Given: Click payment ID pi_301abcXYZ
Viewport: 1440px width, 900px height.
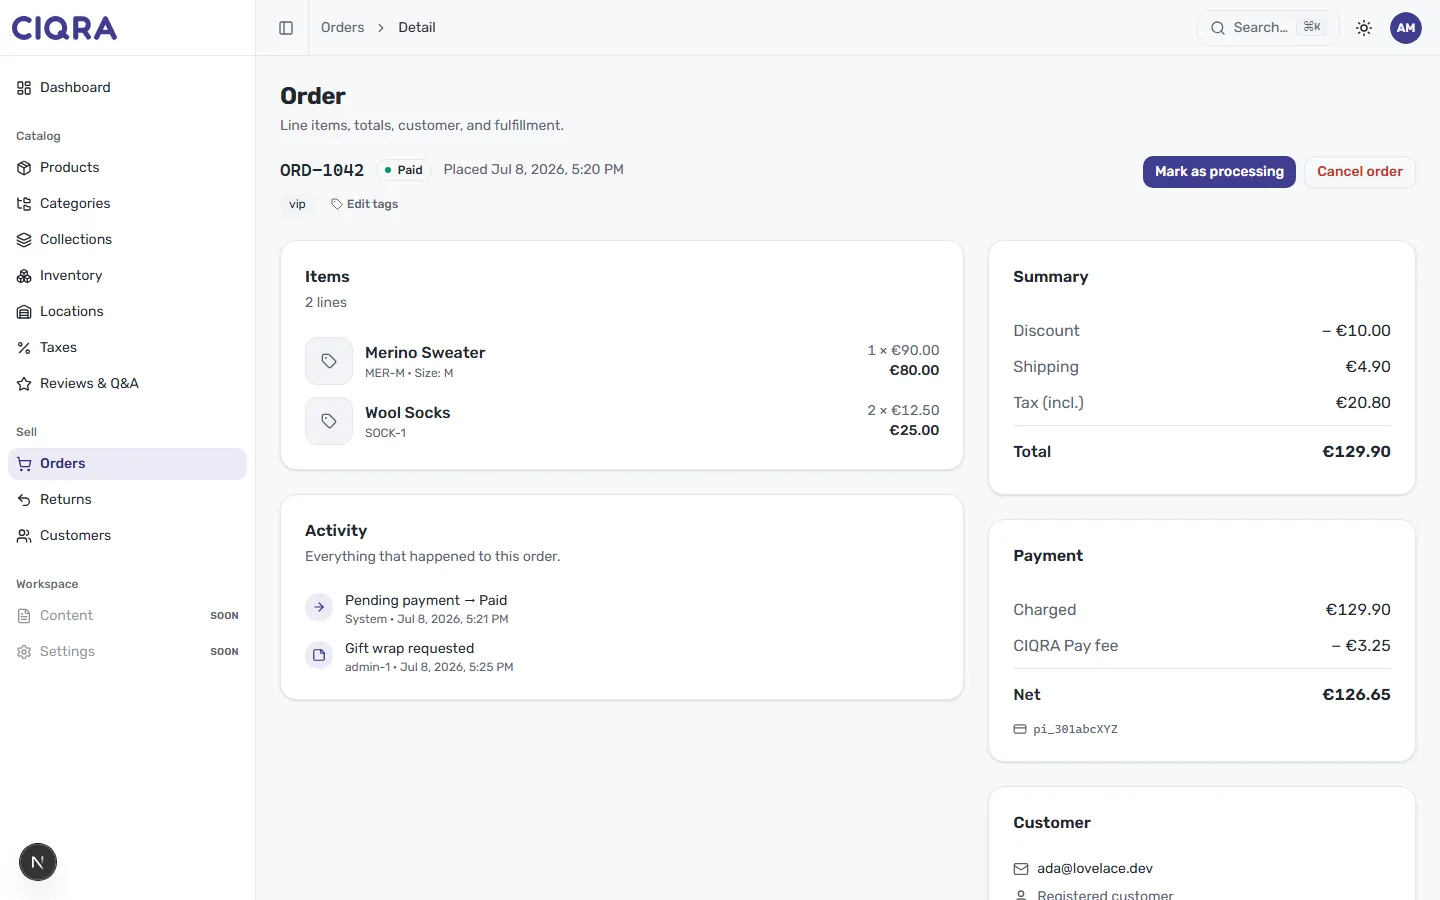Looking at the screenshot, I should click(1075, 729).
